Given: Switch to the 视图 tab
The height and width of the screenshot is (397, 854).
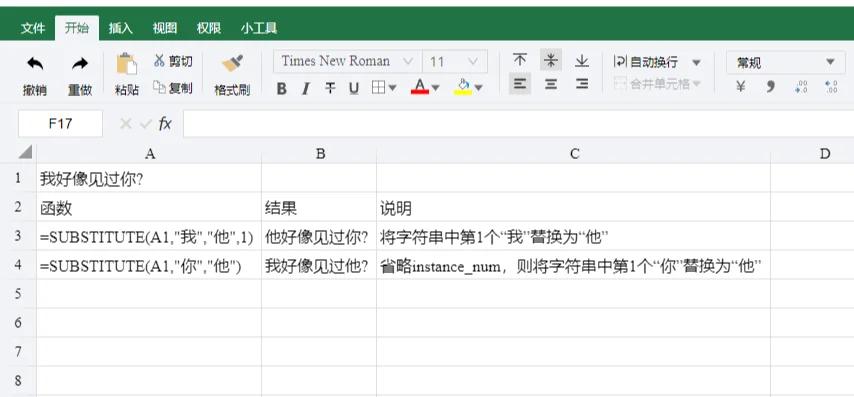Looking at the screenshot, I should point(164,28).
